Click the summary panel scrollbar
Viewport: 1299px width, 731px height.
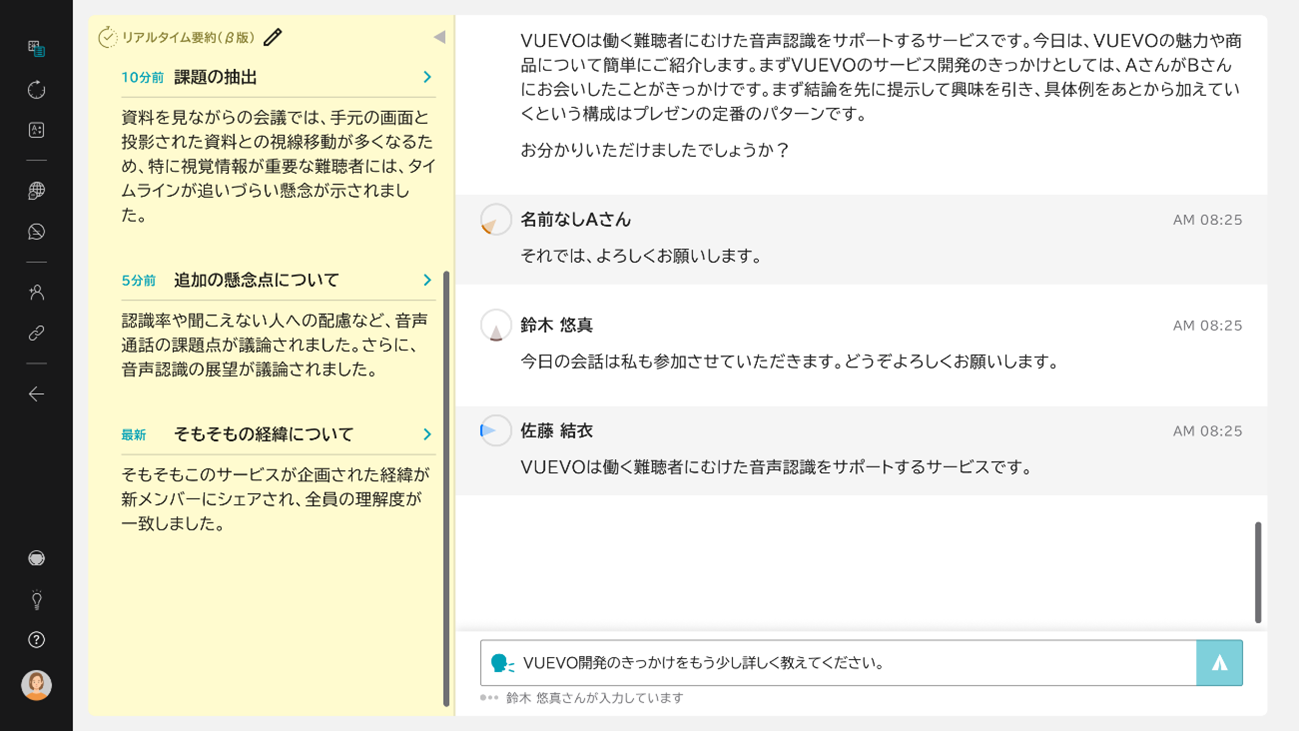[x=446, y=489]
